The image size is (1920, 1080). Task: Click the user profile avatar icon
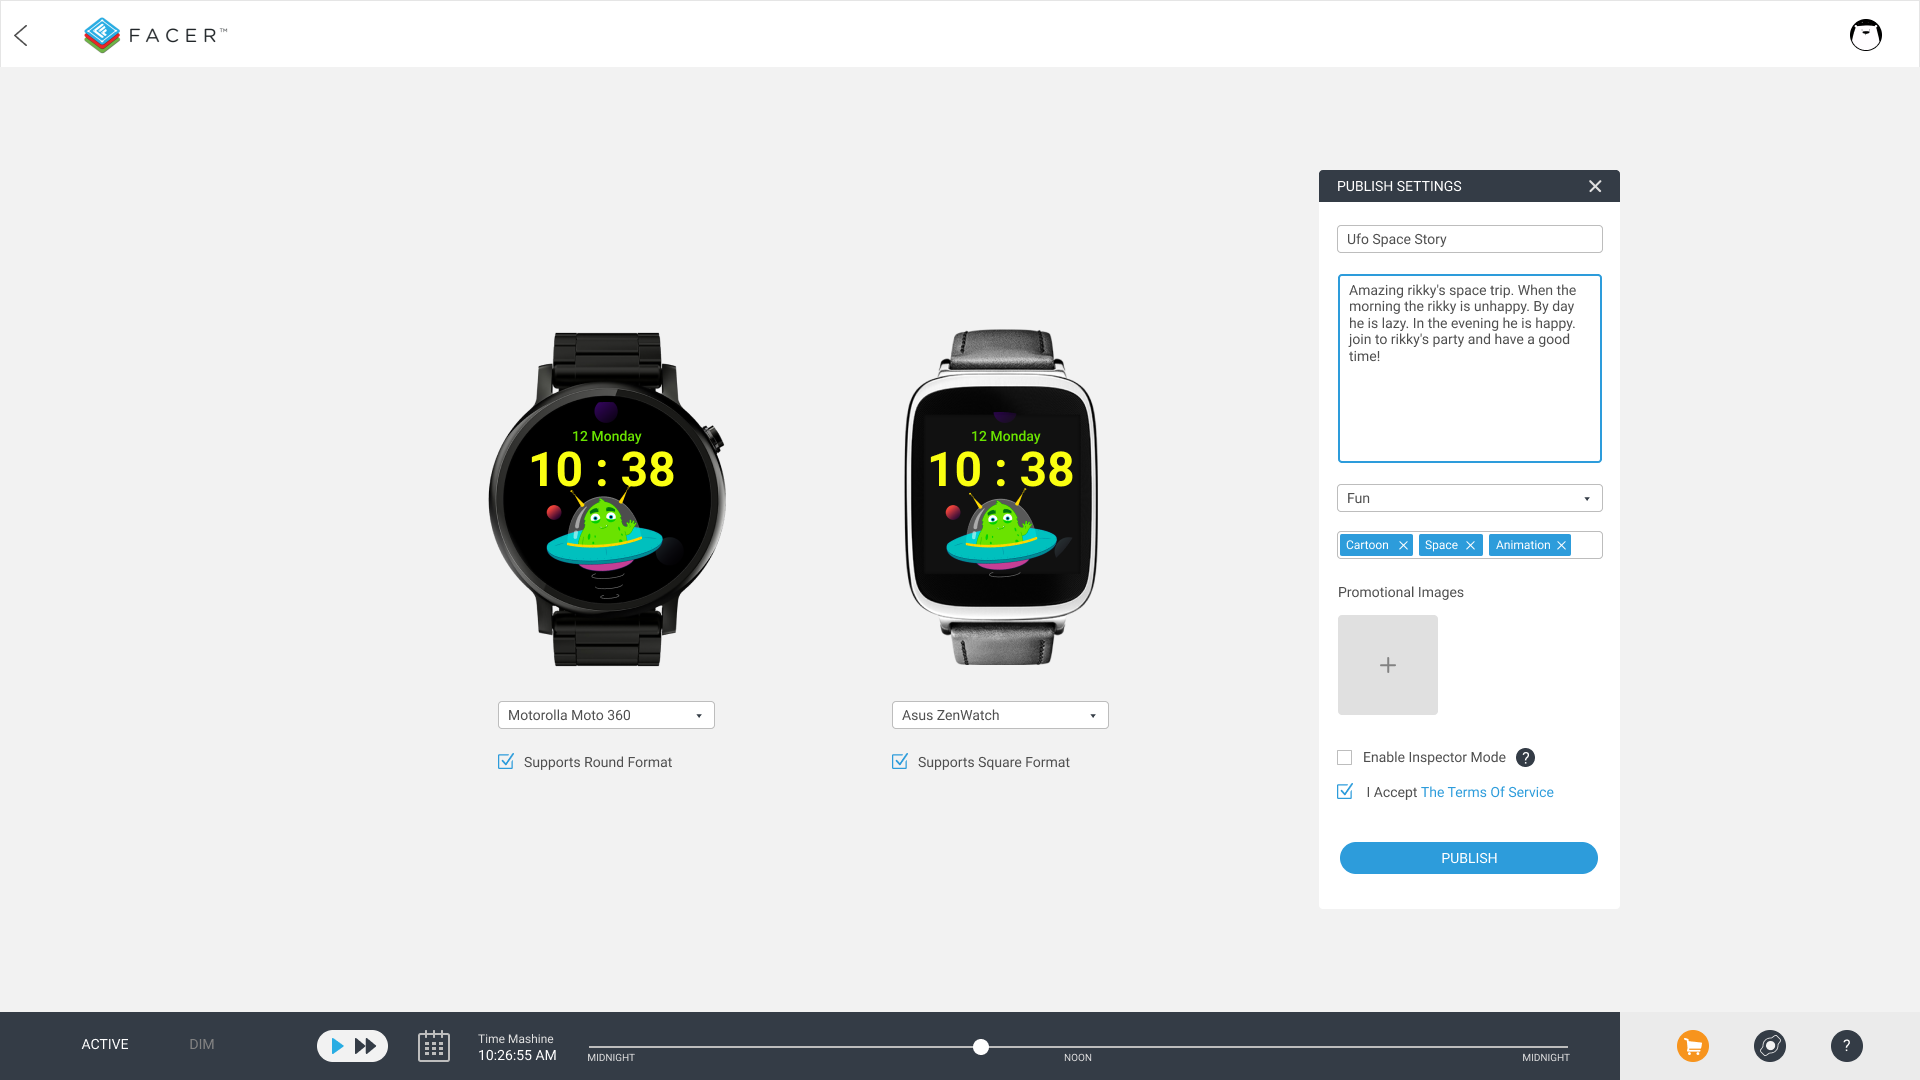(1866, 36)
